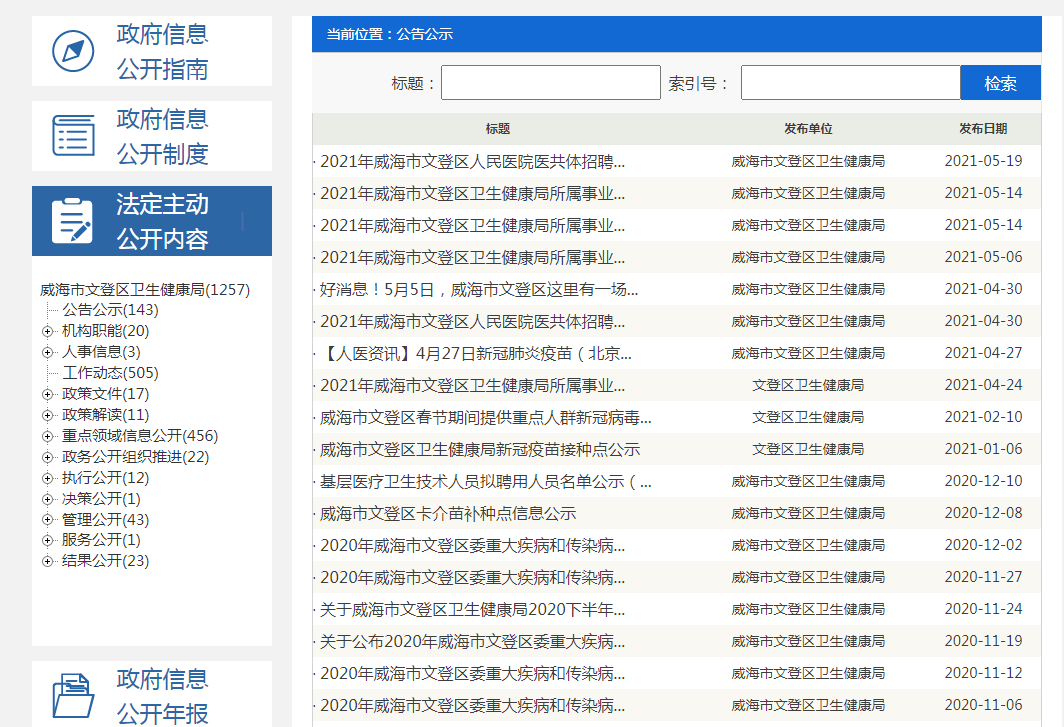Open the 好消息！5月5日 announcement
This screenshot has width=1064, height=727.
(479, 289)
